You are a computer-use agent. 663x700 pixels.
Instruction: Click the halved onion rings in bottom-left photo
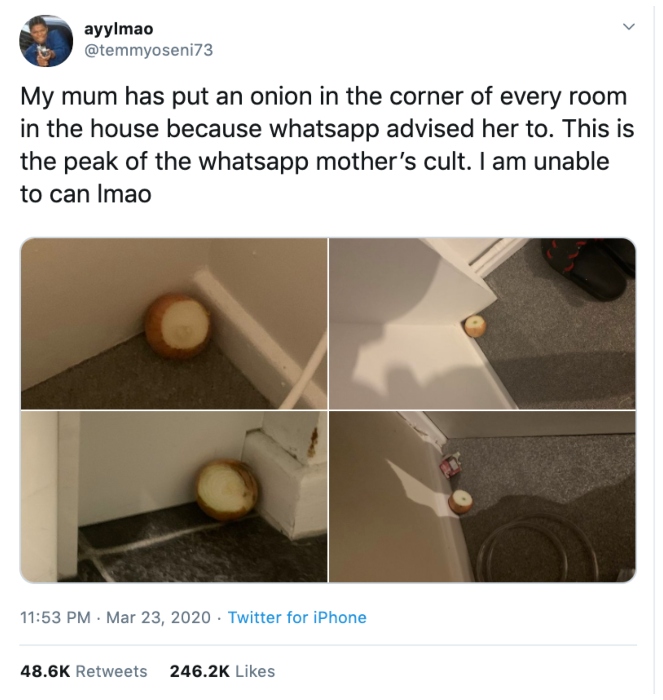(227, 490)
